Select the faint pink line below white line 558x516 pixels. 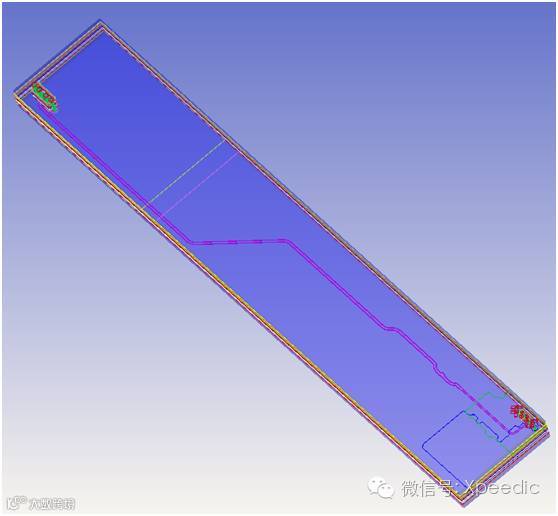coord(199,184)
